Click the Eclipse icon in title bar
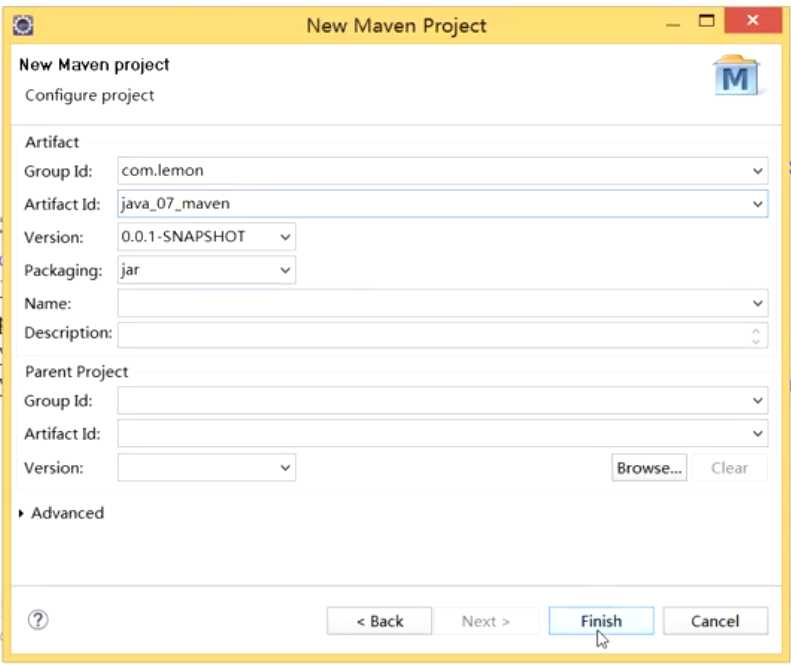Screen dimensions: 791x665 23,25
